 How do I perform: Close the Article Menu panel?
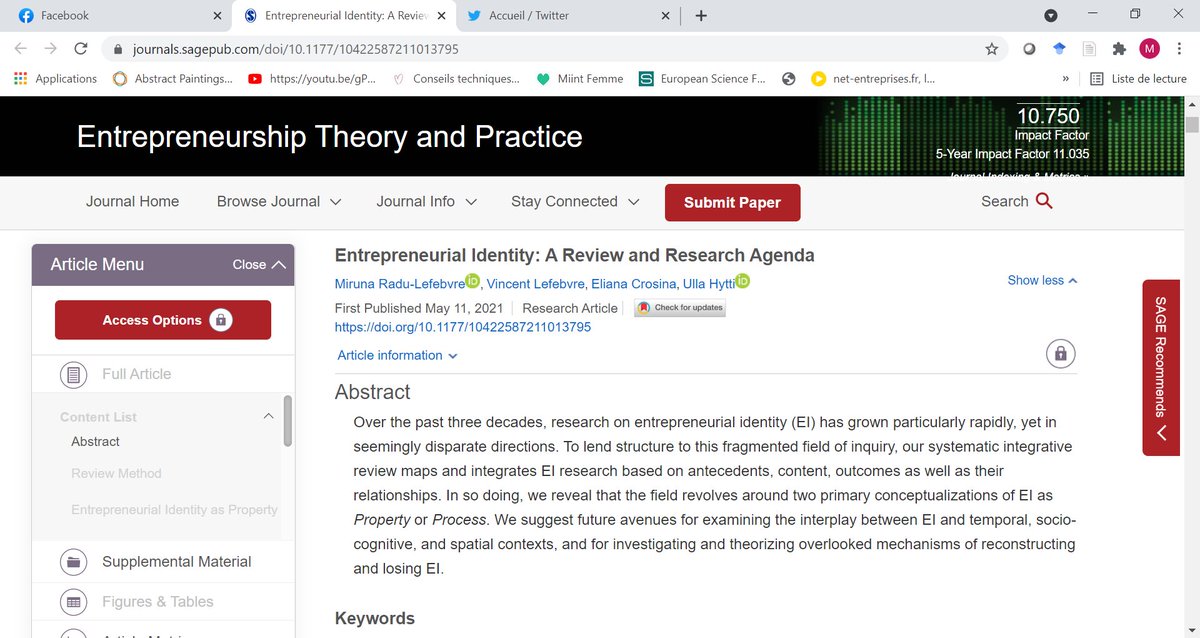pyautogui.click(x=259, y=265)
